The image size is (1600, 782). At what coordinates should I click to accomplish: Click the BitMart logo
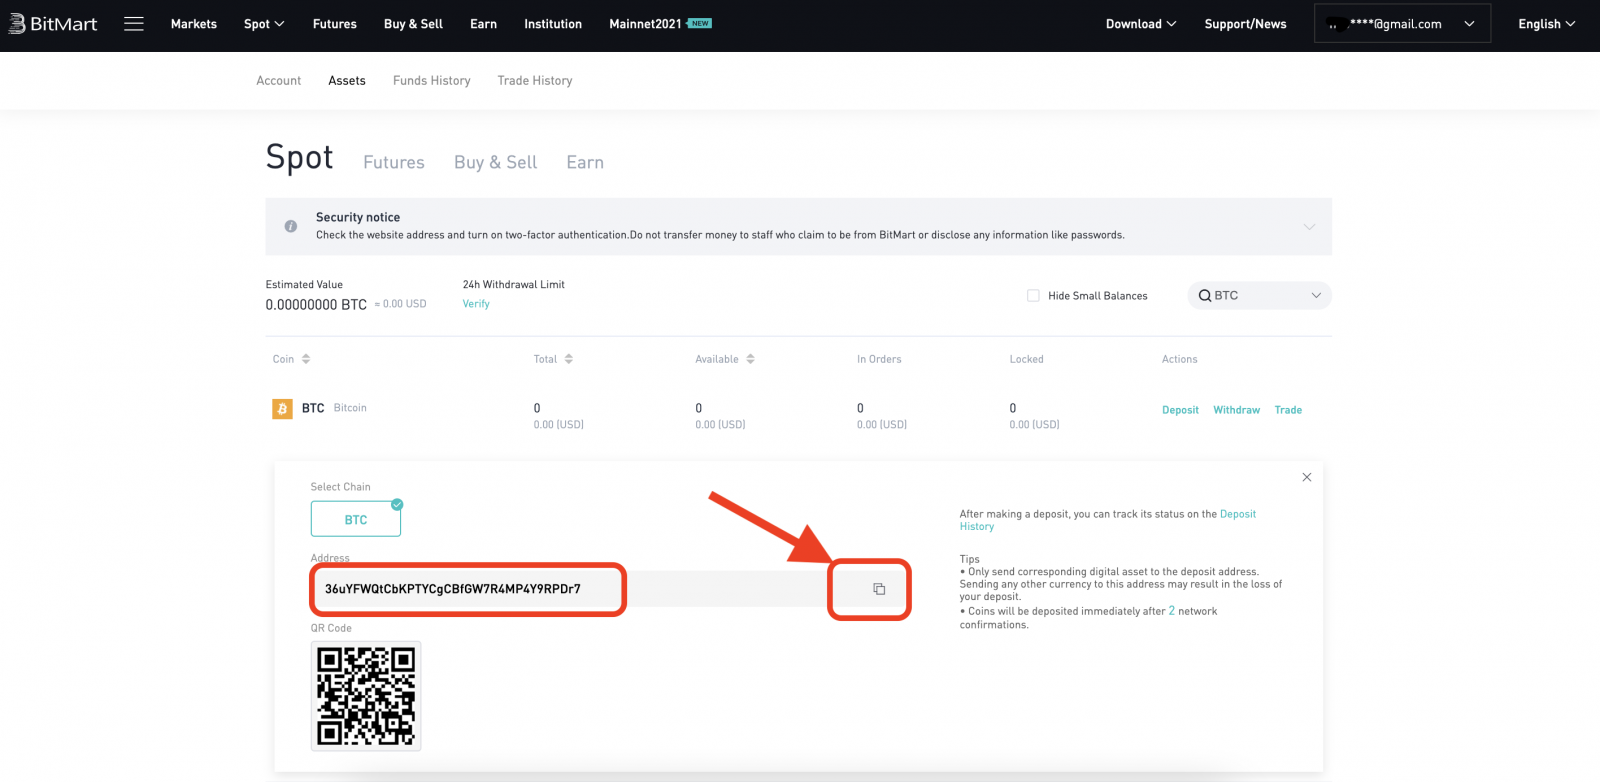54,24
